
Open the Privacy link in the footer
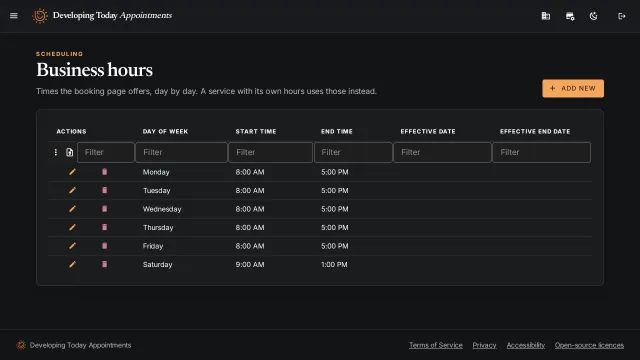[484, 345]
